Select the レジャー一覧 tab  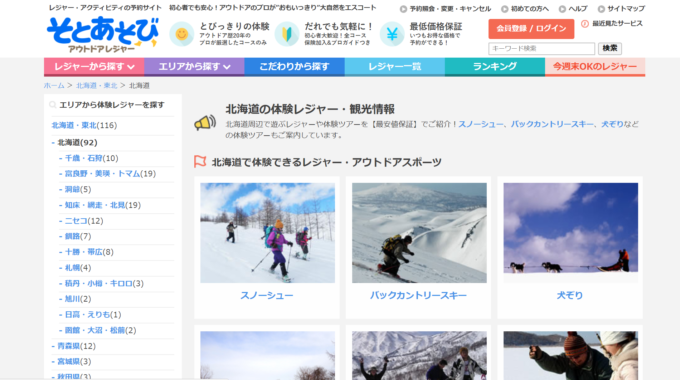tap(395, 67)
